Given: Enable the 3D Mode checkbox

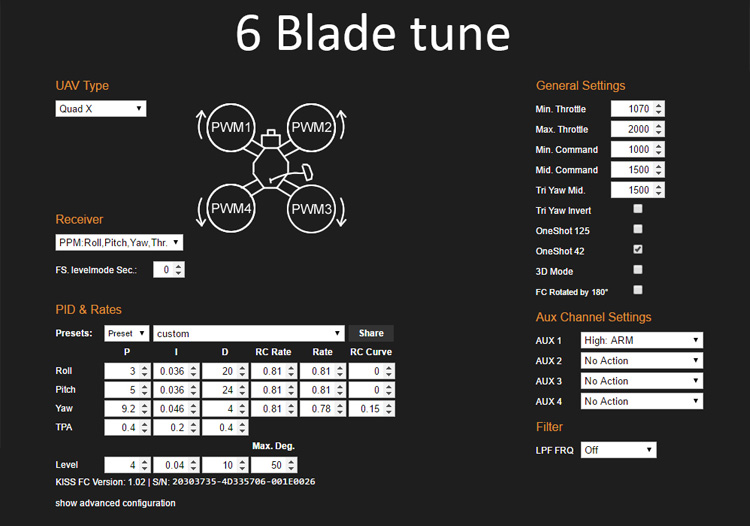Looking at the screenshot, I should point(638,269).
